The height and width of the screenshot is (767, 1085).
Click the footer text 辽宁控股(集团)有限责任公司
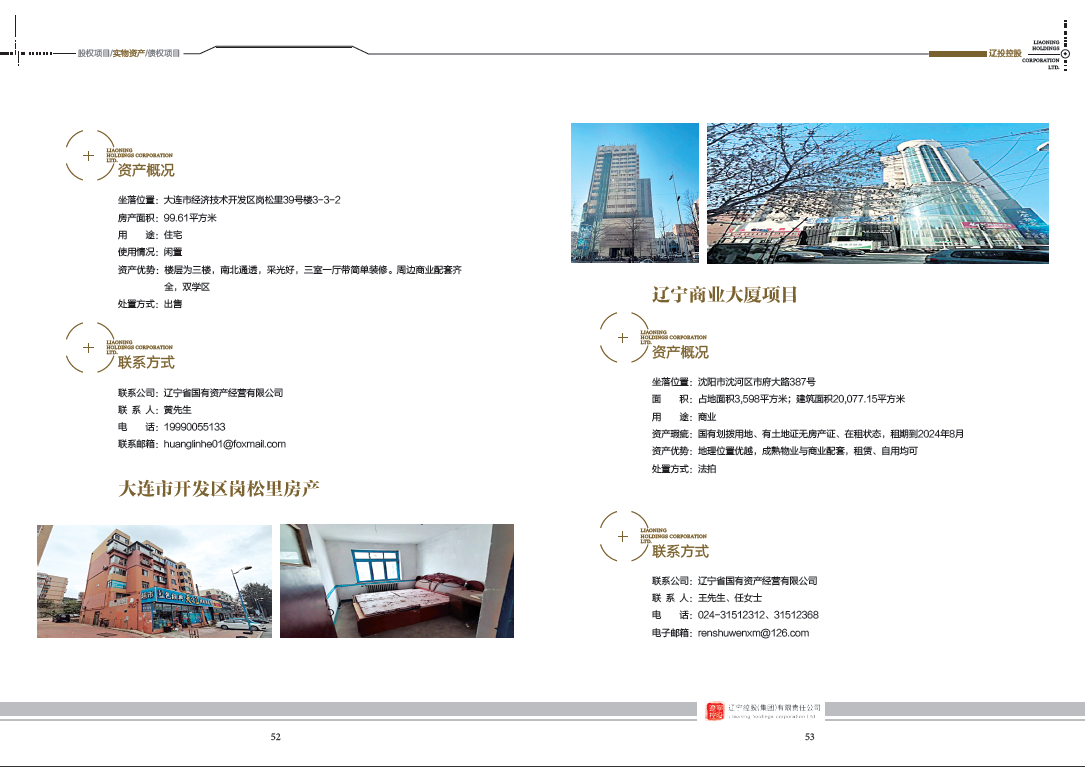click(x=774, y=708)
